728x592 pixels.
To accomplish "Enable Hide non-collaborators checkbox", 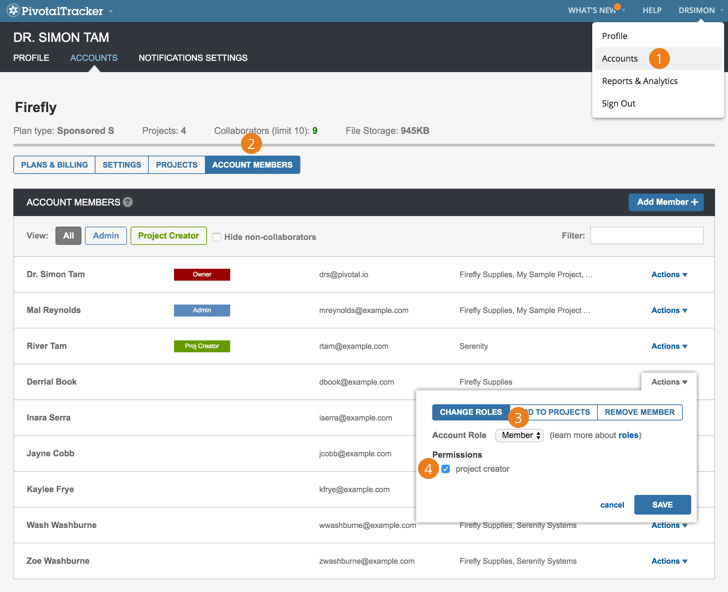I will coord(217,237).
